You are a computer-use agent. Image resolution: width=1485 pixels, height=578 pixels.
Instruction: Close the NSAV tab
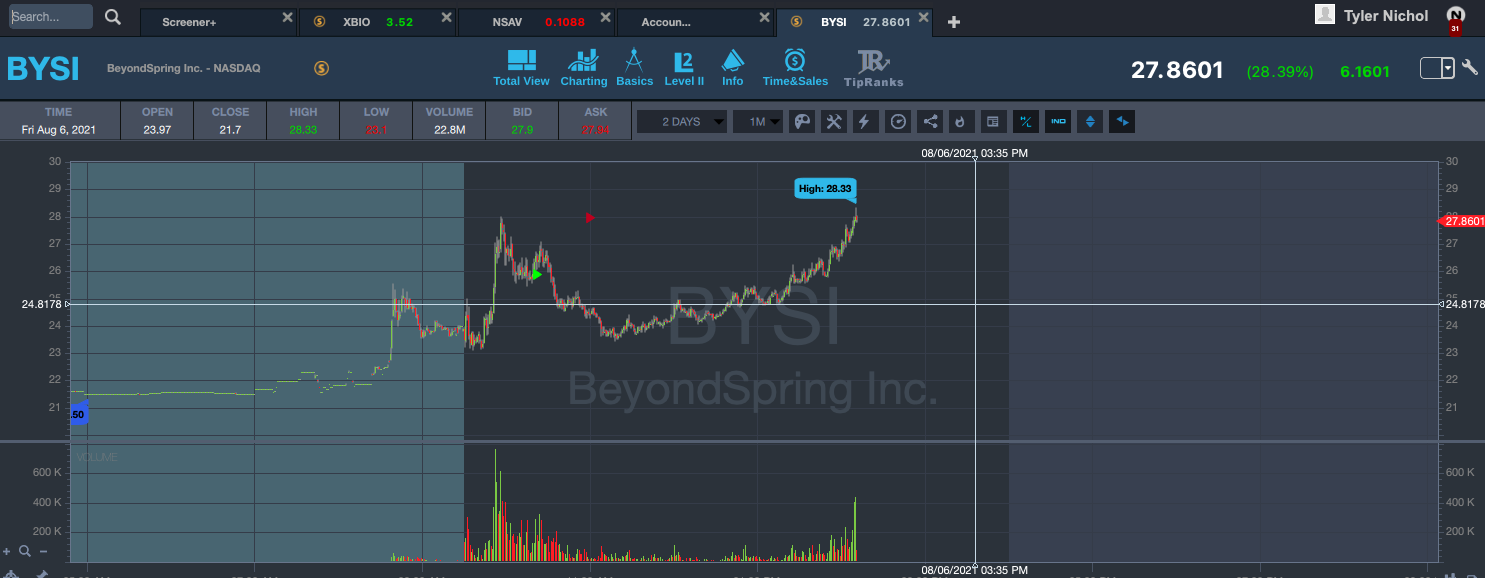click(604, 18)
